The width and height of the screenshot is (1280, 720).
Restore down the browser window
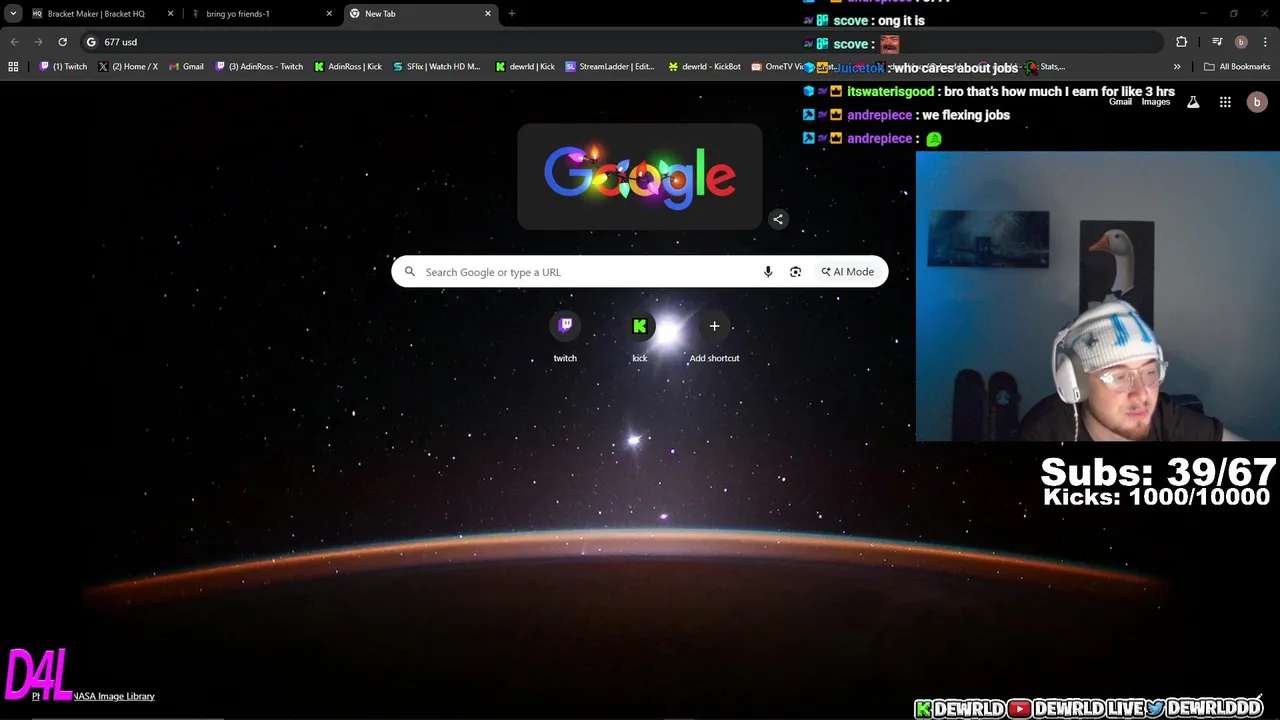(1234, 14)
